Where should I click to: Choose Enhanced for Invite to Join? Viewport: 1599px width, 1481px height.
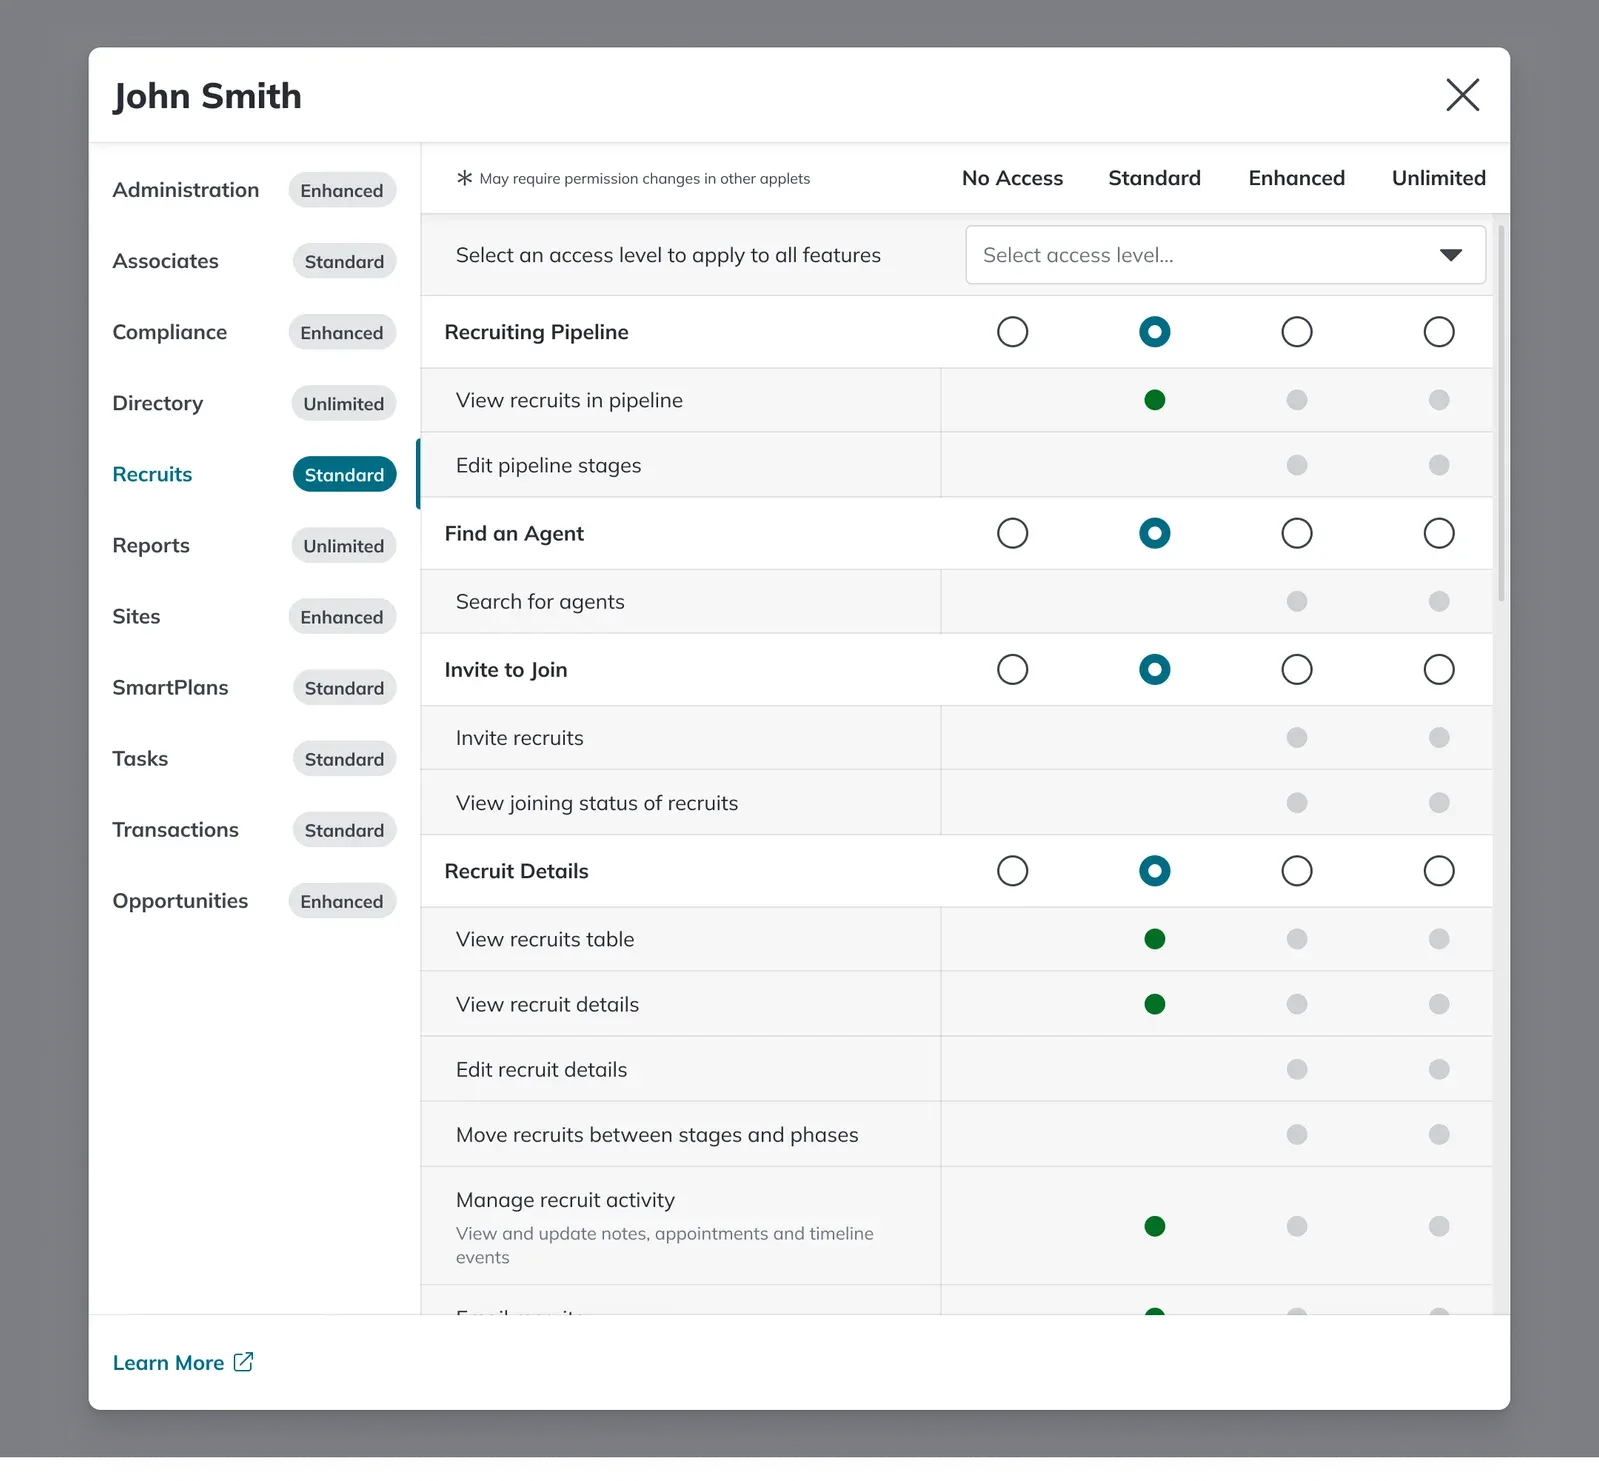pos(1296,669)
